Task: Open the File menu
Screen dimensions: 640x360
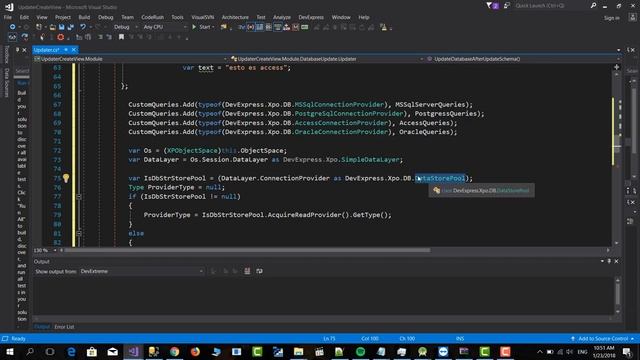Action: tap(8, 17)
